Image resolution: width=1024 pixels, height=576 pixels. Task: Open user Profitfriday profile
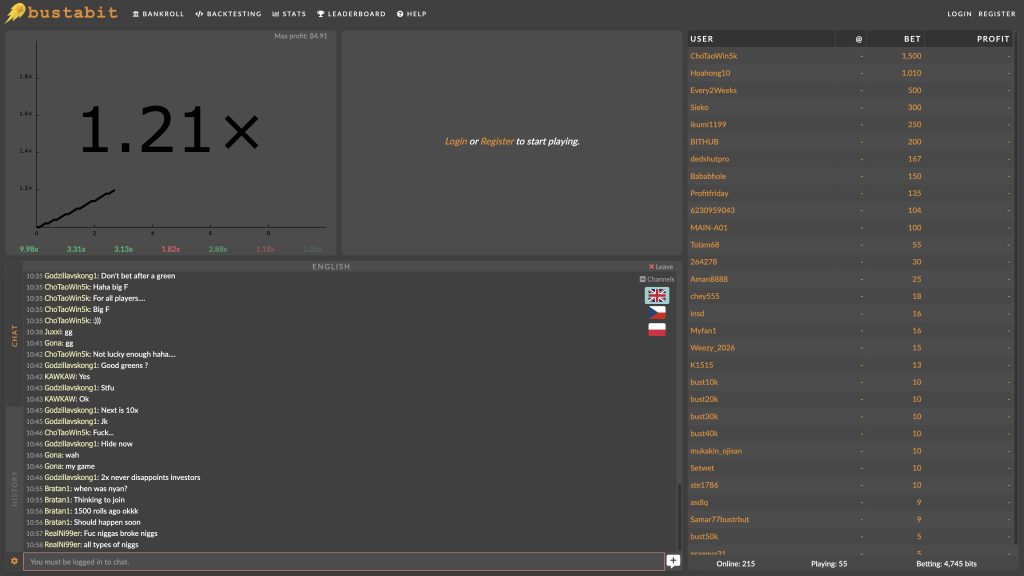(709, 193)
